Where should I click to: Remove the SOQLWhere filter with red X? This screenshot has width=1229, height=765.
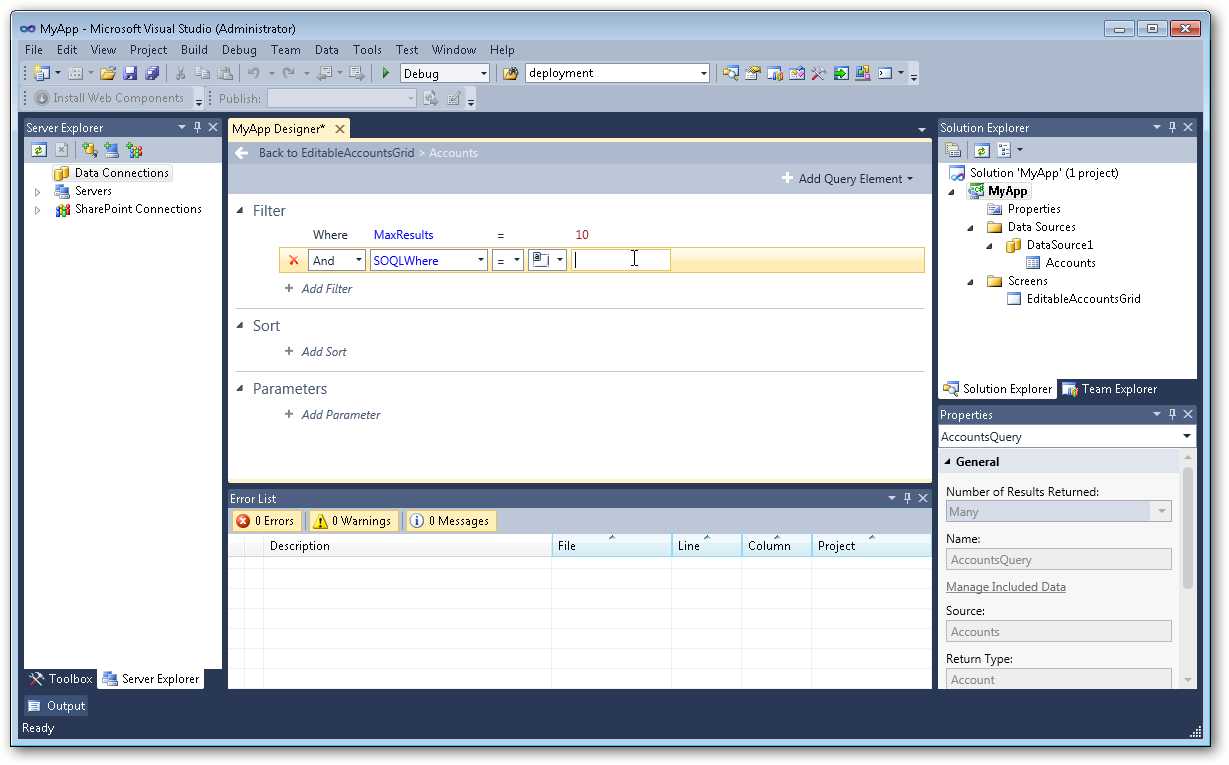(291, 259)
